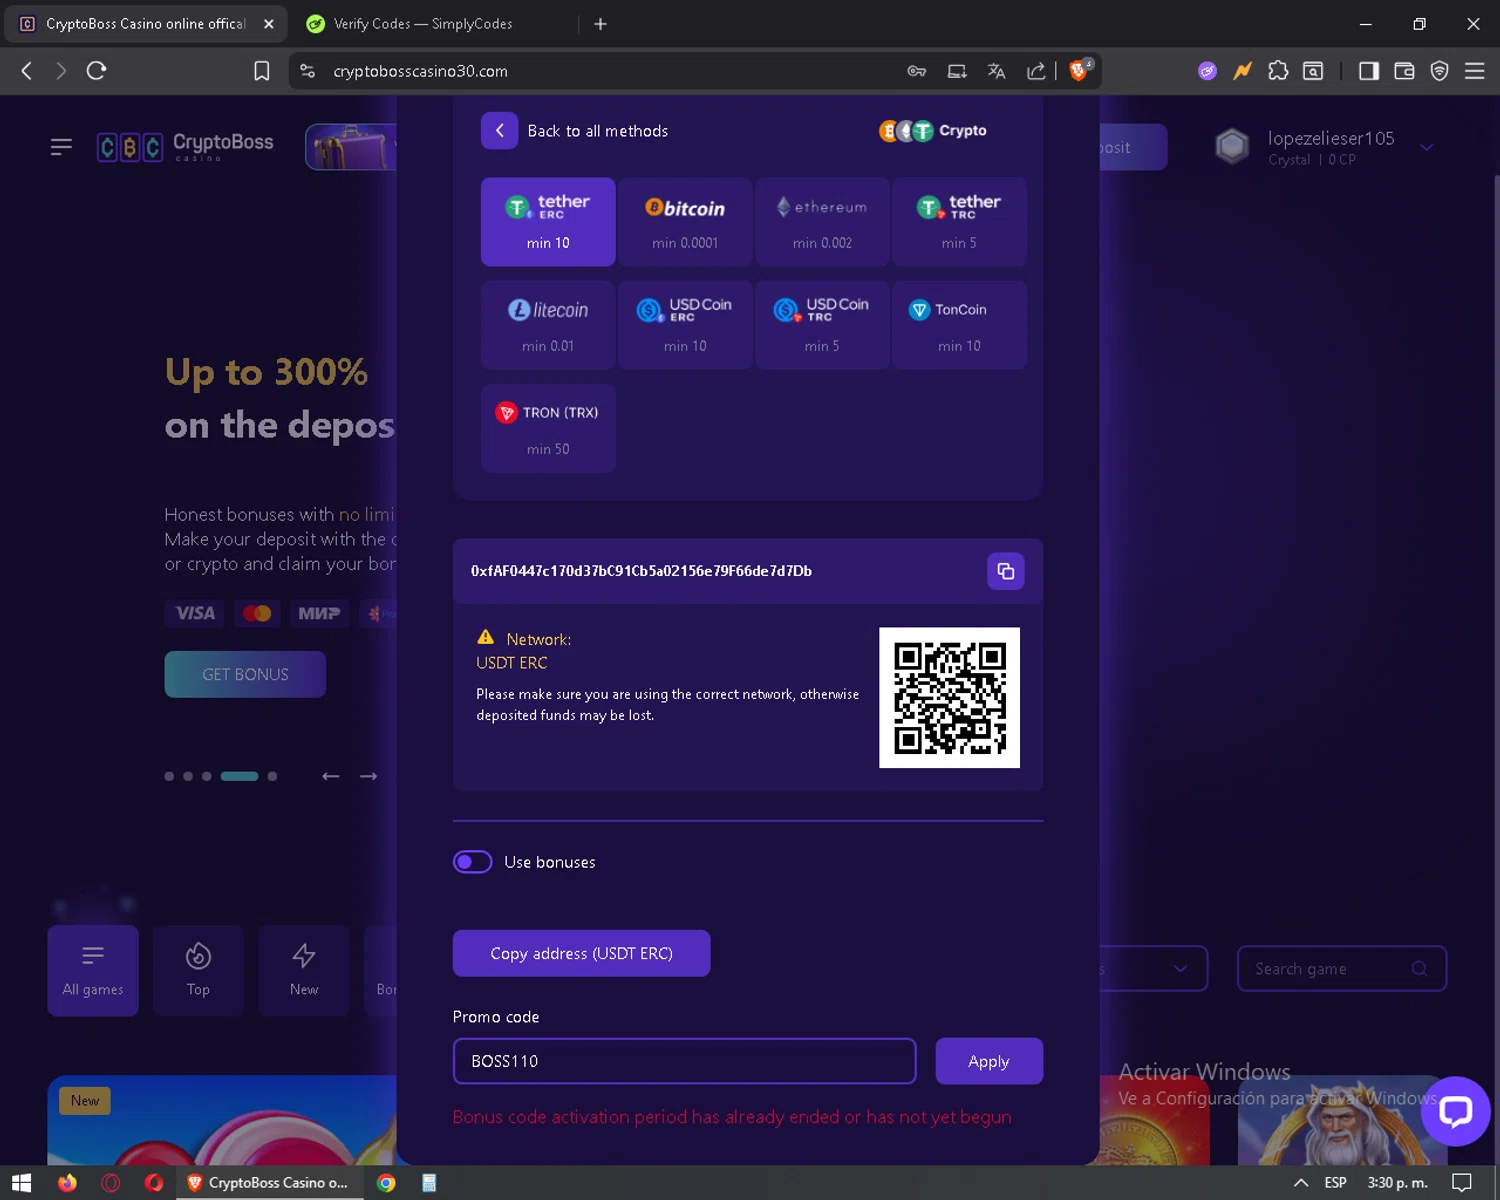
Task: Jump to the last banner slide dot
Action: pos(272,776)
